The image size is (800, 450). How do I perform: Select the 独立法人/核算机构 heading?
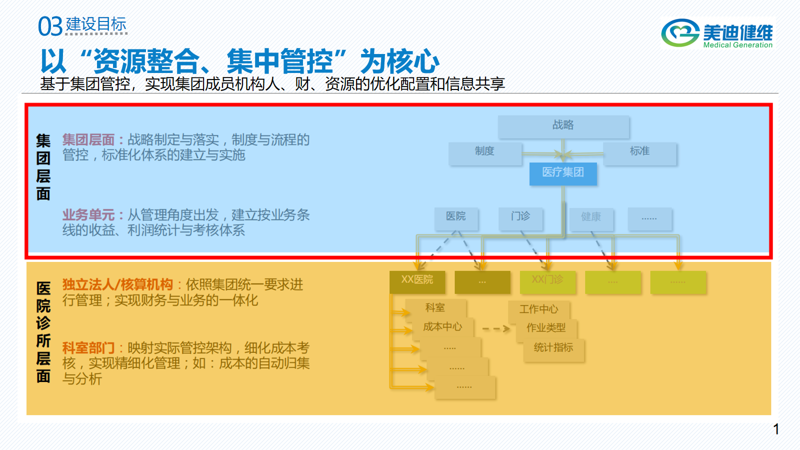point(117,285)
